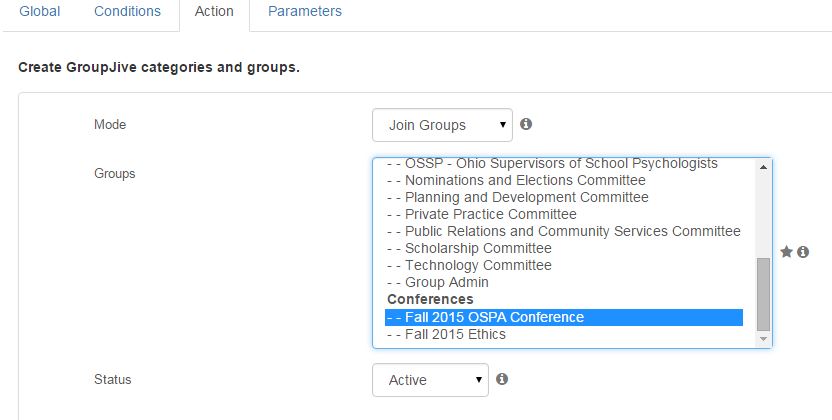Select Fall 2015 Ethics in Groups list
Viewport: 832px width, 420px height.
click(x=564, y=335)
